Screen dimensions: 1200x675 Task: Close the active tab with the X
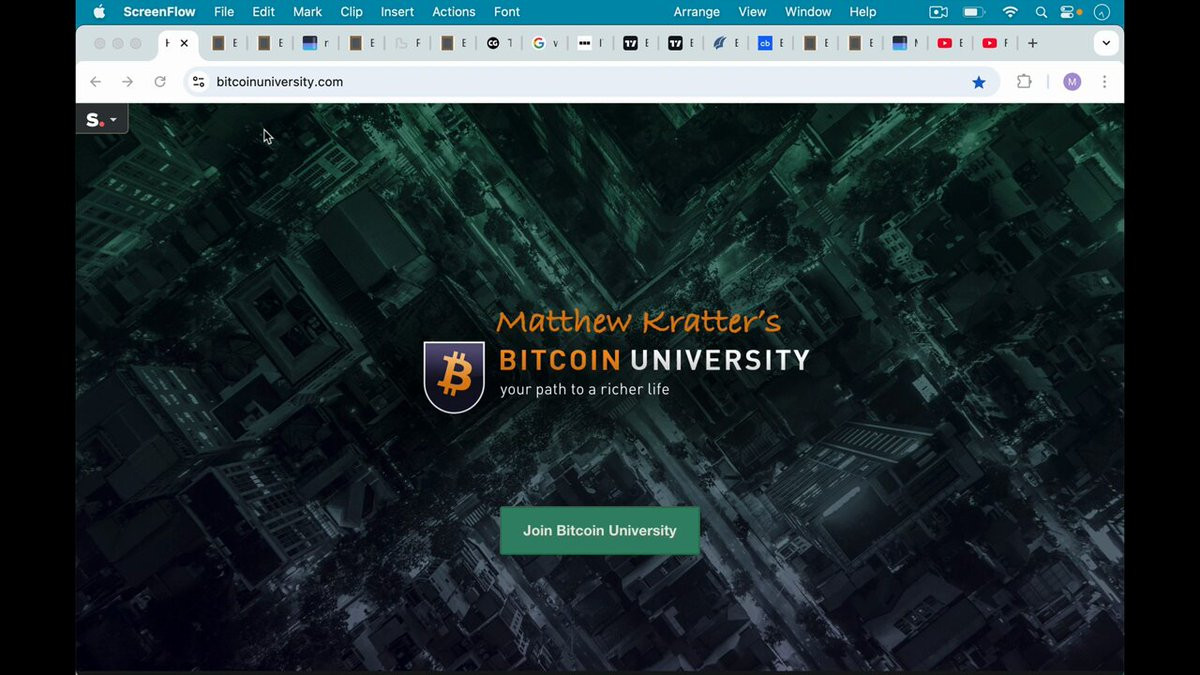[184, 43]
